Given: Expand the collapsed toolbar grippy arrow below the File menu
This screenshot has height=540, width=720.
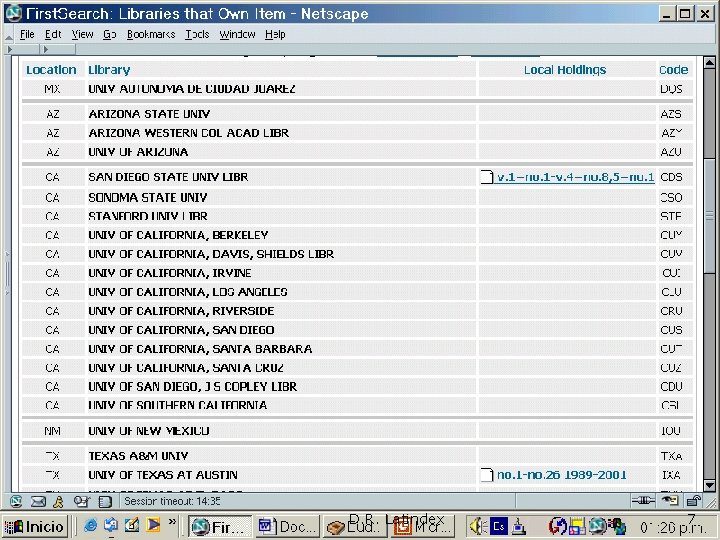Looking at the screenshot, I should (x=10, y=49).
